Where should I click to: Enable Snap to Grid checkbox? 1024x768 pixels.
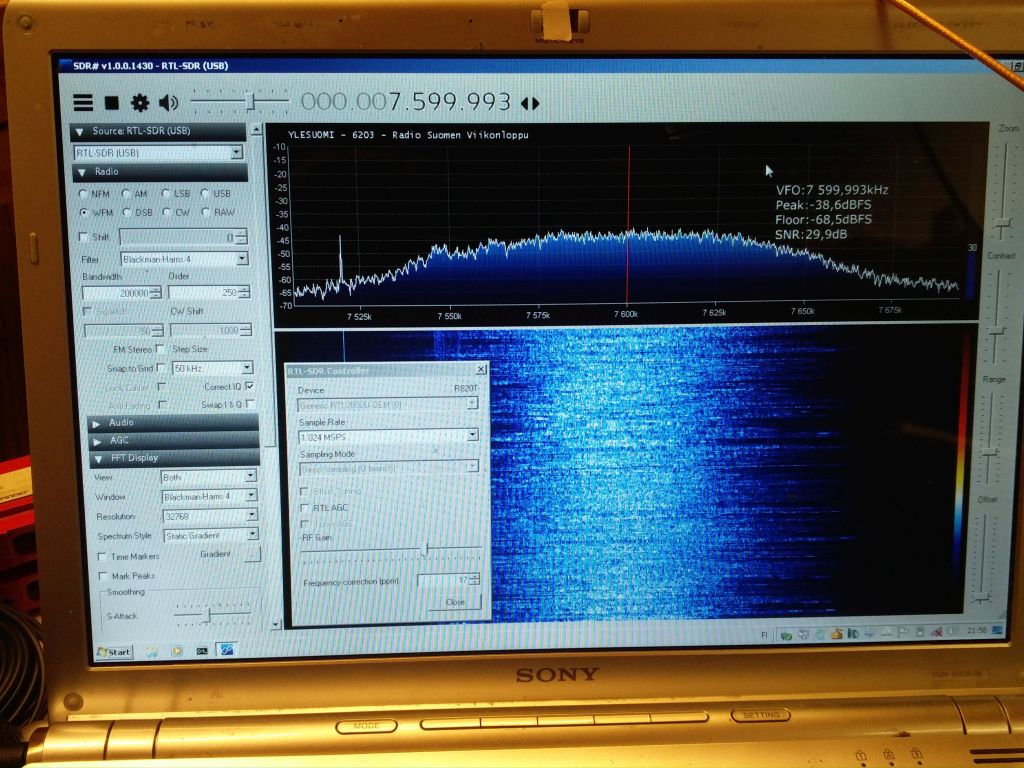[x=161, y=368]
